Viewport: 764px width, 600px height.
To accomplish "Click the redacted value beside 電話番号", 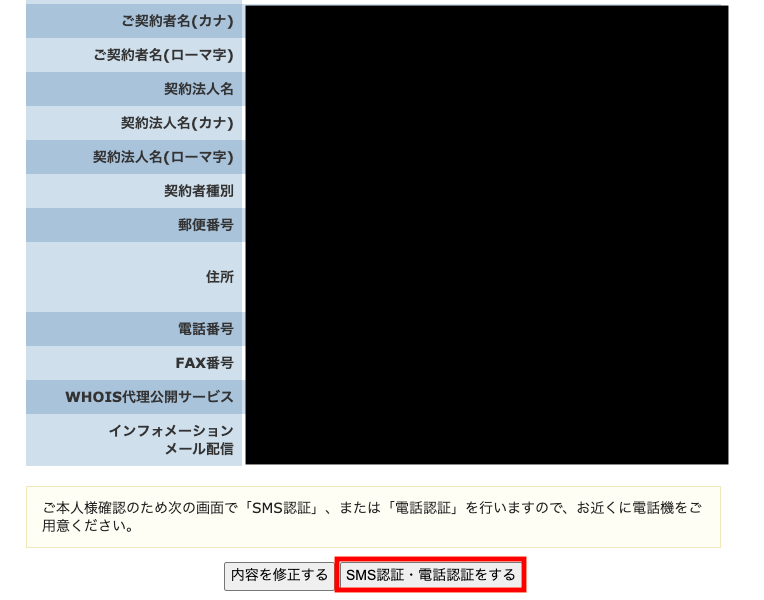I will [x=486, y=329].
